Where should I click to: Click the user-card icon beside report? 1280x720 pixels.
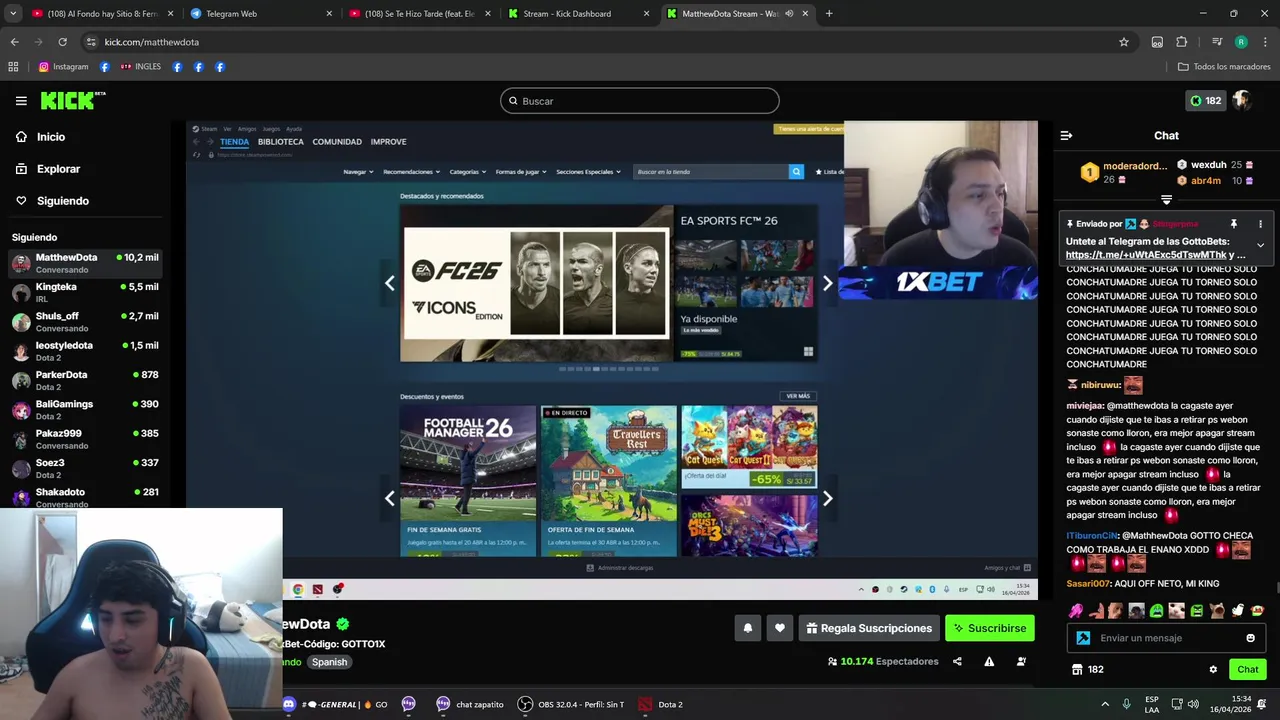1021,661
